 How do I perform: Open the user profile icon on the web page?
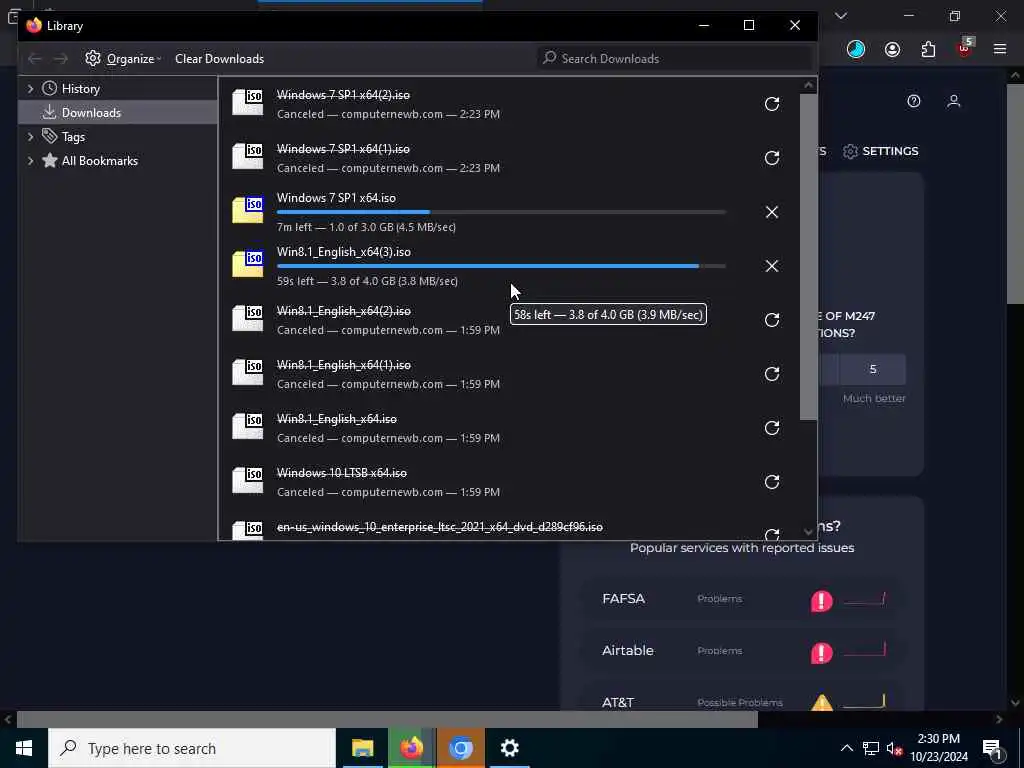click(x=953, y=101)
